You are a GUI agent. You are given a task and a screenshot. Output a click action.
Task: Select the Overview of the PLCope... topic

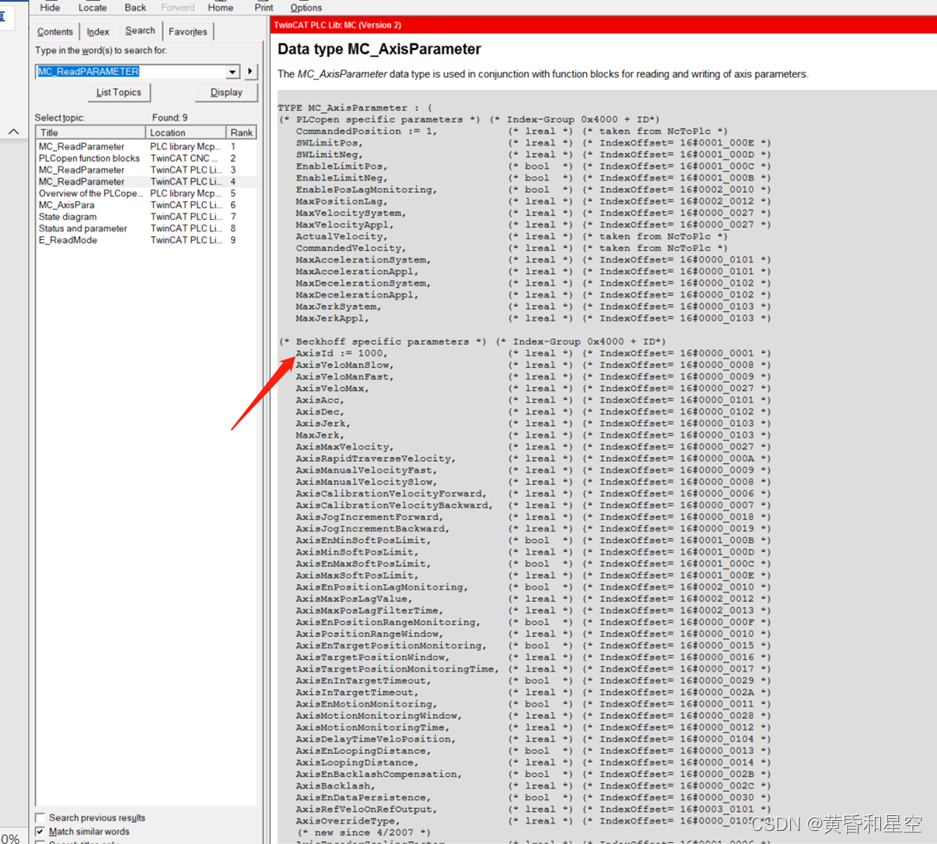tap(146, 193)
